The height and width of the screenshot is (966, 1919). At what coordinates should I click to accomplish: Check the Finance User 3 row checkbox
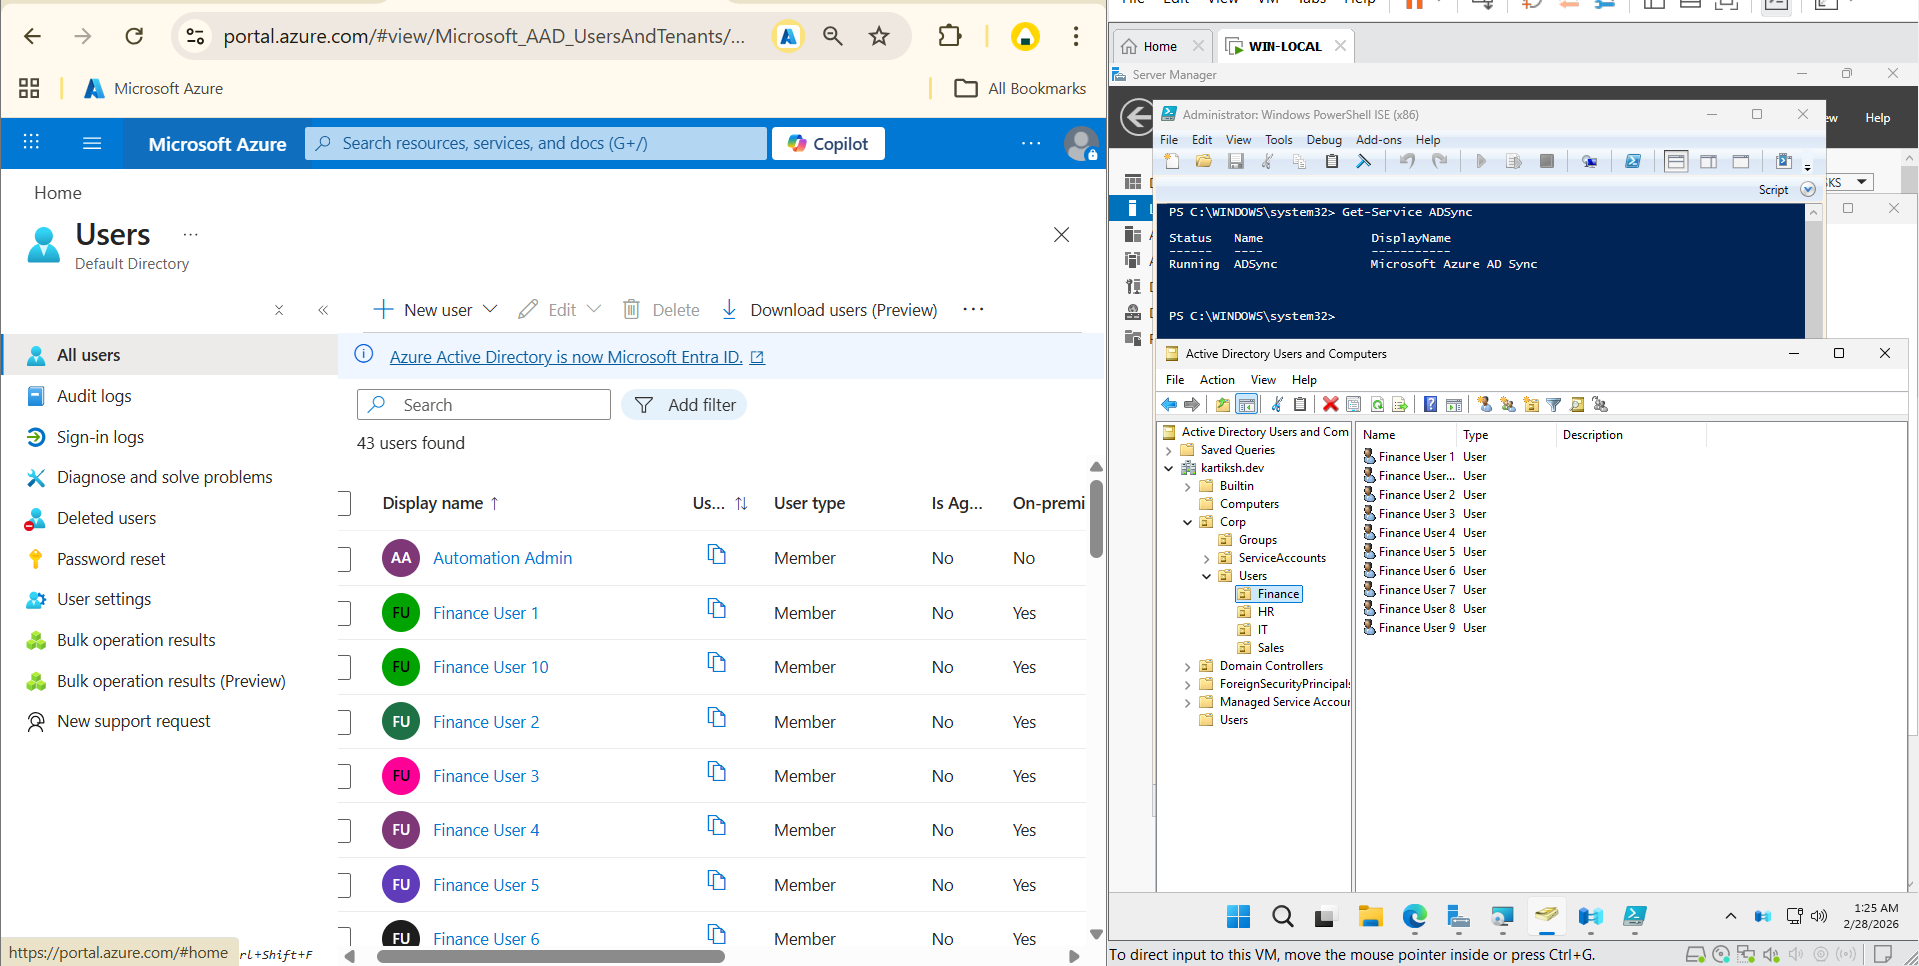[x=344, y=776]
